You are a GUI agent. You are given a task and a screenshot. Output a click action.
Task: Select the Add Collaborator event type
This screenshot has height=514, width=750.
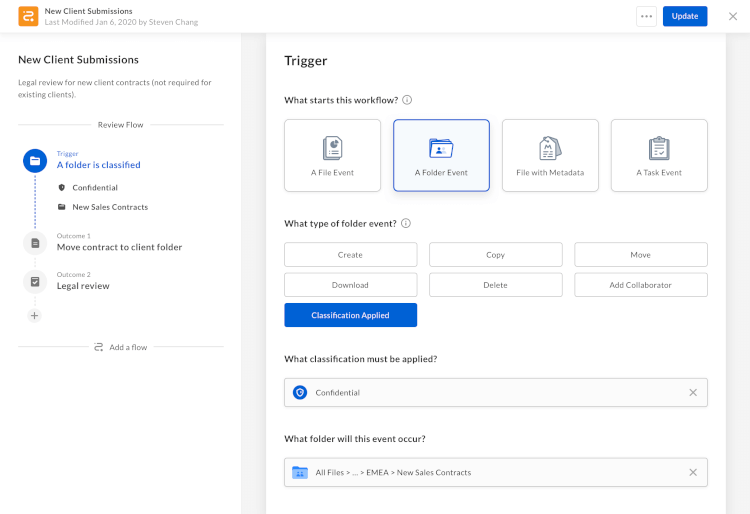pos(640,285)
